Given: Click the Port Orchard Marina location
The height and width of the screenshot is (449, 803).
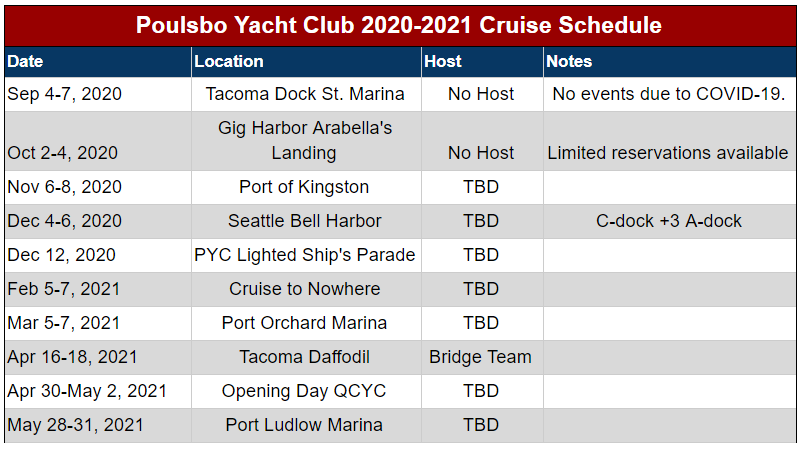Looking at the screenshot, I should coord(304,323).
